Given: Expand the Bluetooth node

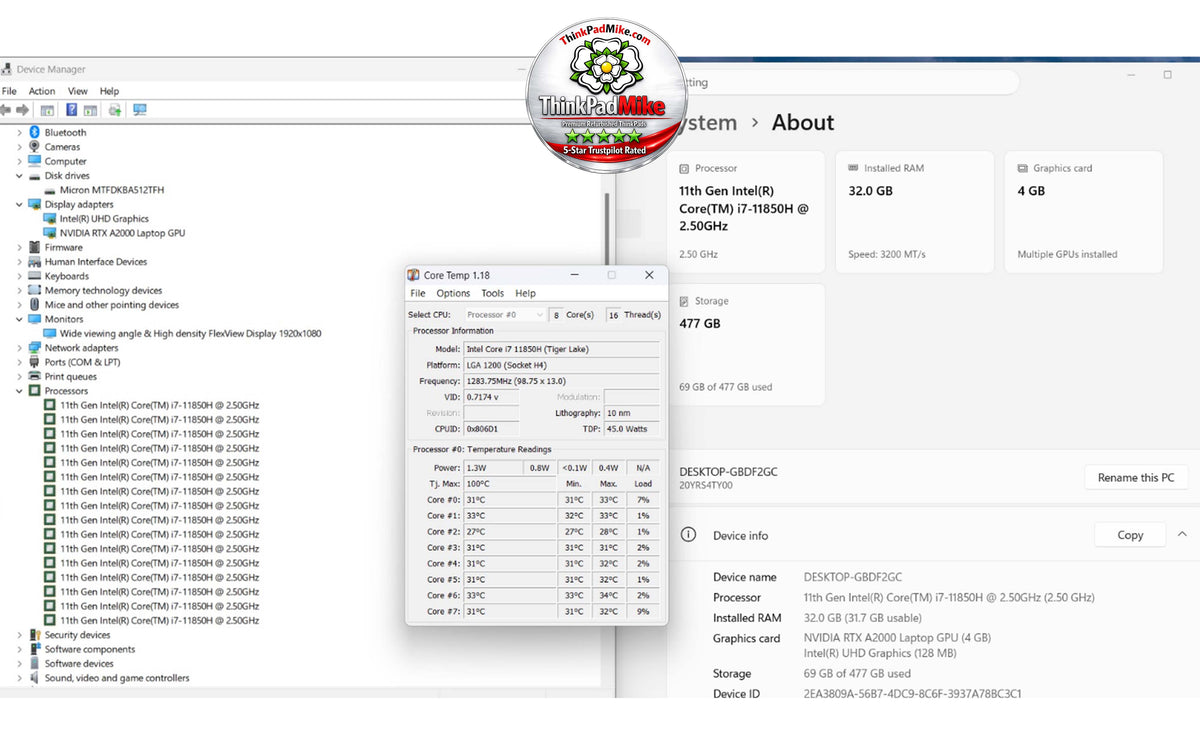Looking at the screenshot, I should click(19, 132).
